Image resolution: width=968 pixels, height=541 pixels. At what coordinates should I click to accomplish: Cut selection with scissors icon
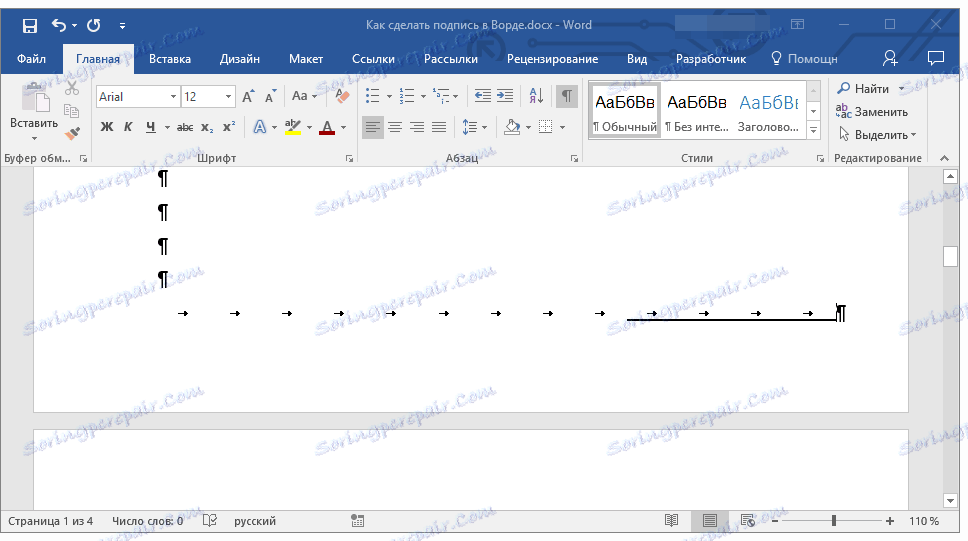click(72, 88)
